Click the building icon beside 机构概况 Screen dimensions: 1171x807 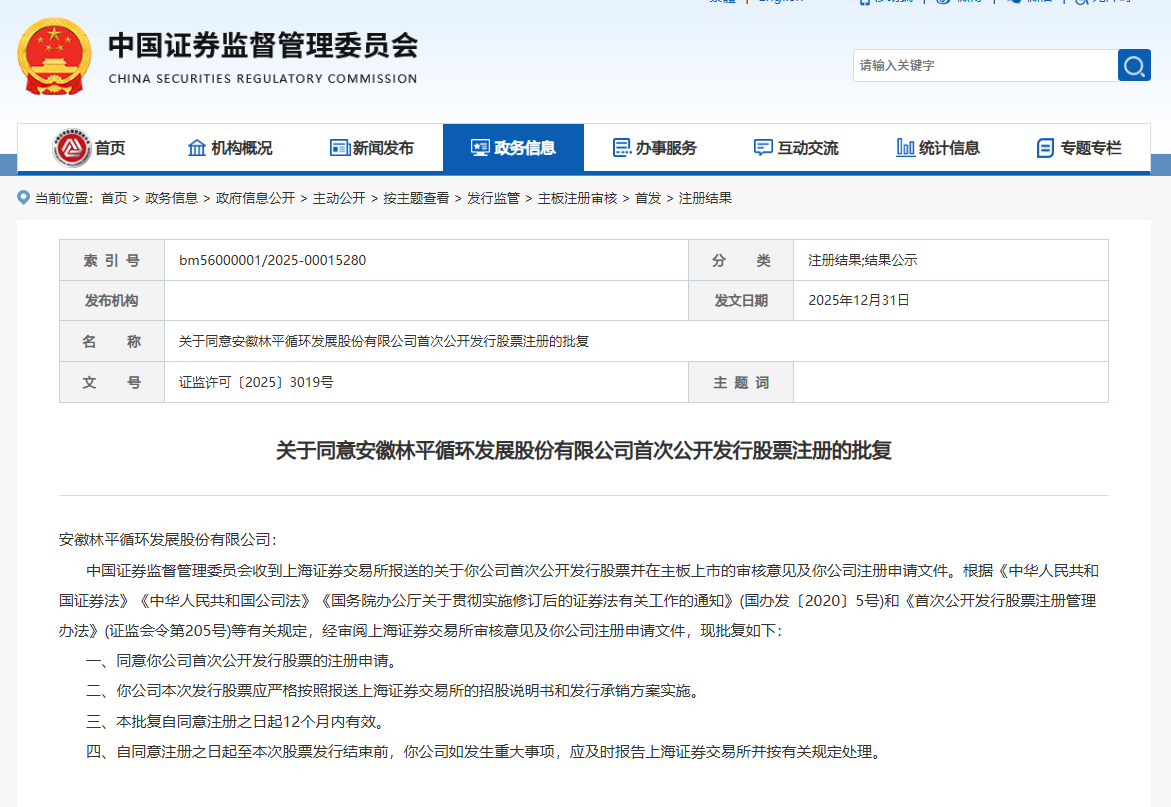[195, 147]
